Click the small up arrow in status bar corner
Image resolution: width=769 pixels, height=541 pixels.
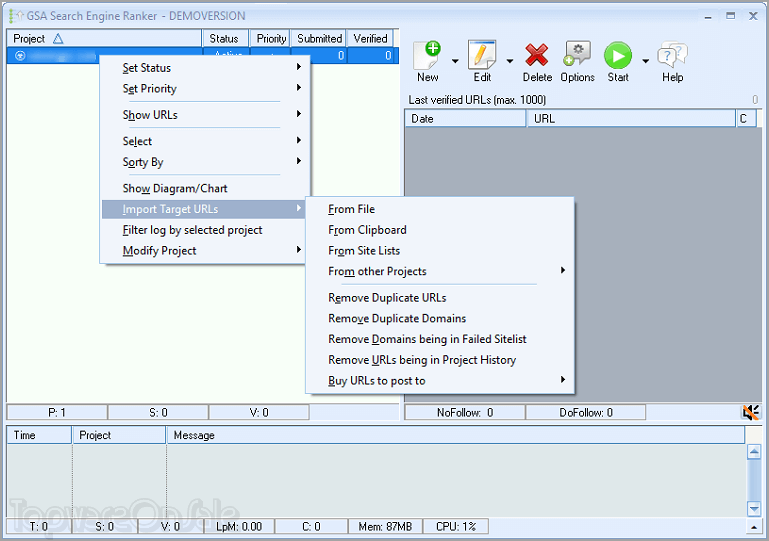[754, 527]
